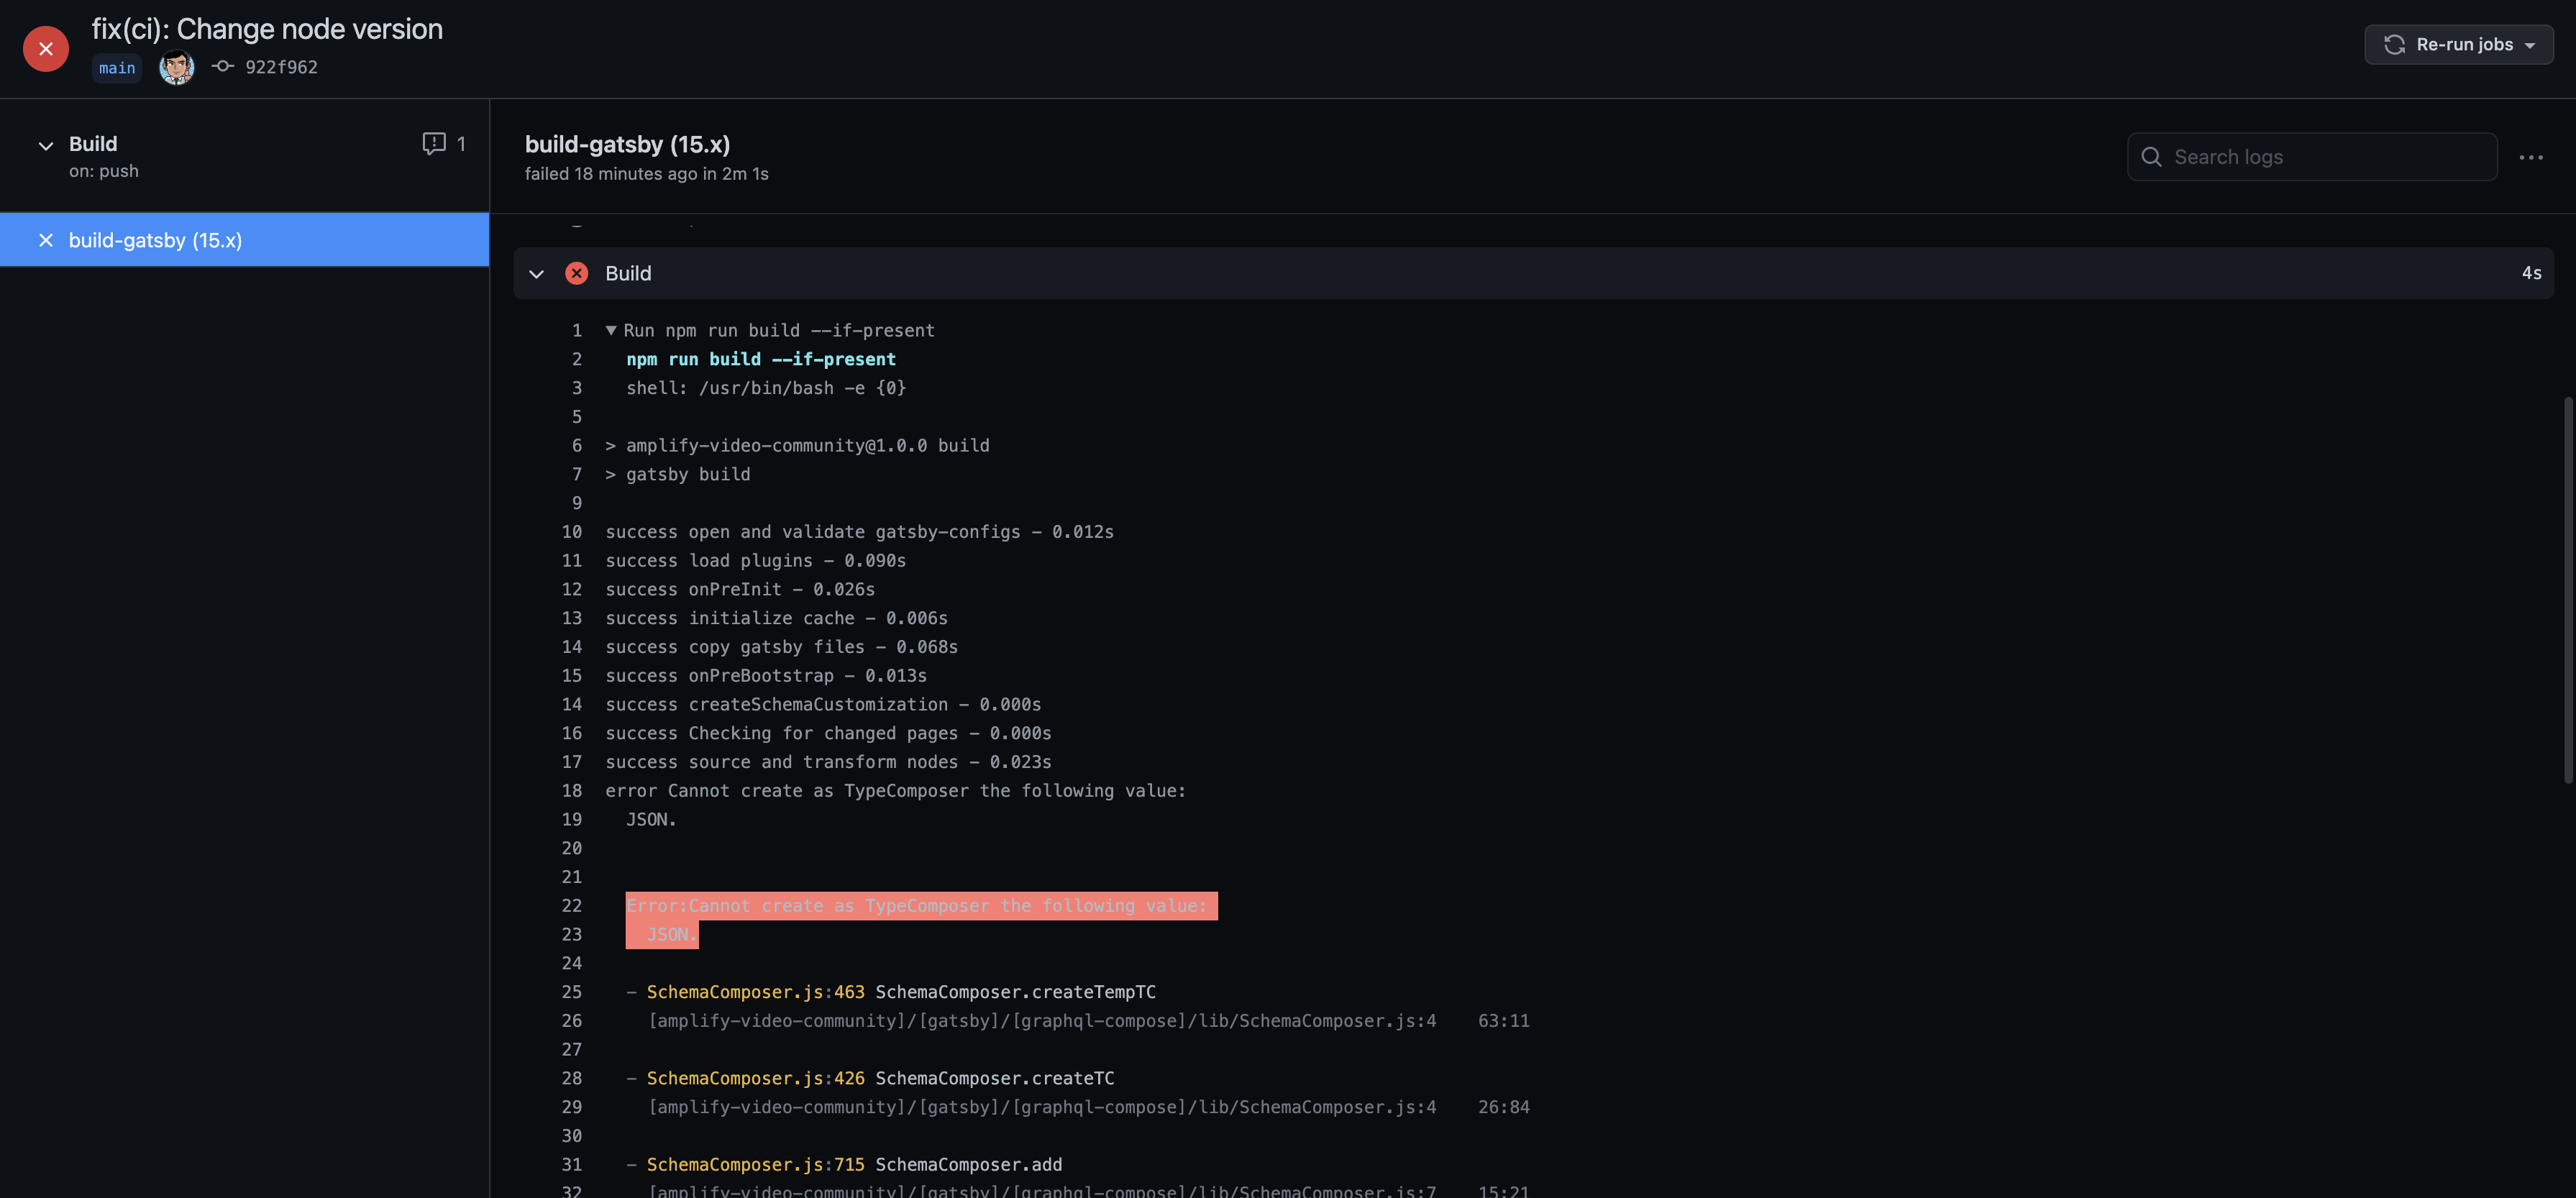Select the highlighted 'Error:Cannot create as TypeComposer' line
Viewport: 2576px width, 1198px height.
921,905
